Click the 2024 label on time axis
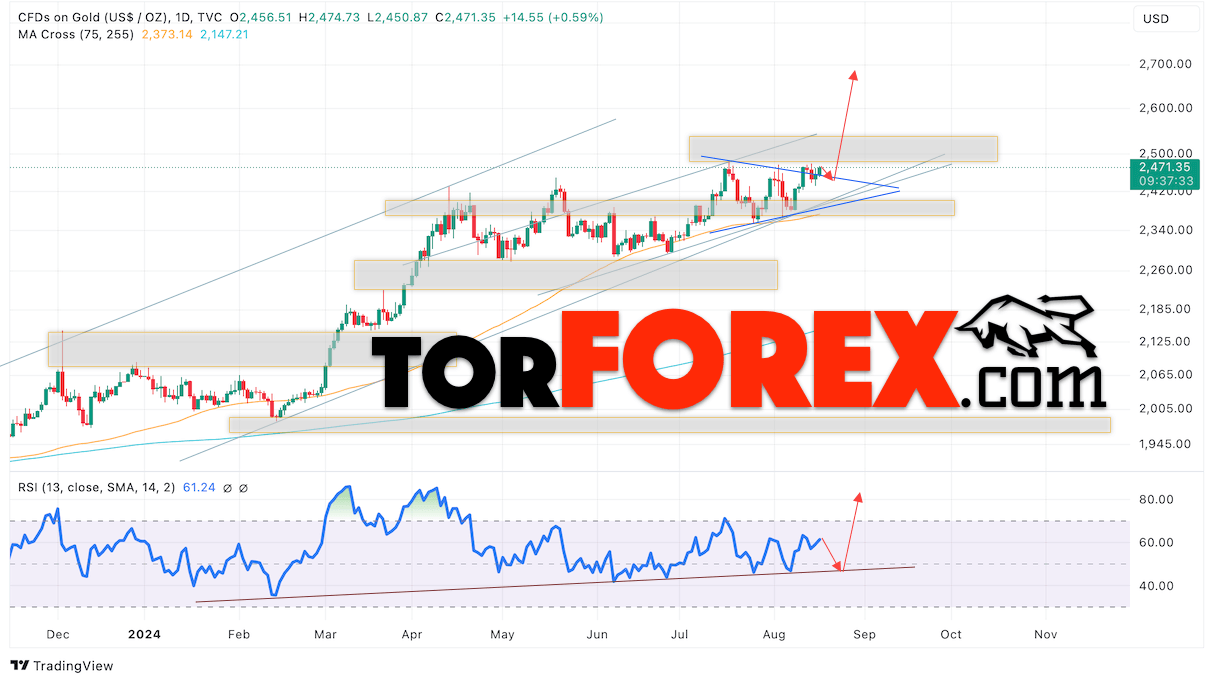The height and width of the screenshot is (683, 1214). coord(145,634)
